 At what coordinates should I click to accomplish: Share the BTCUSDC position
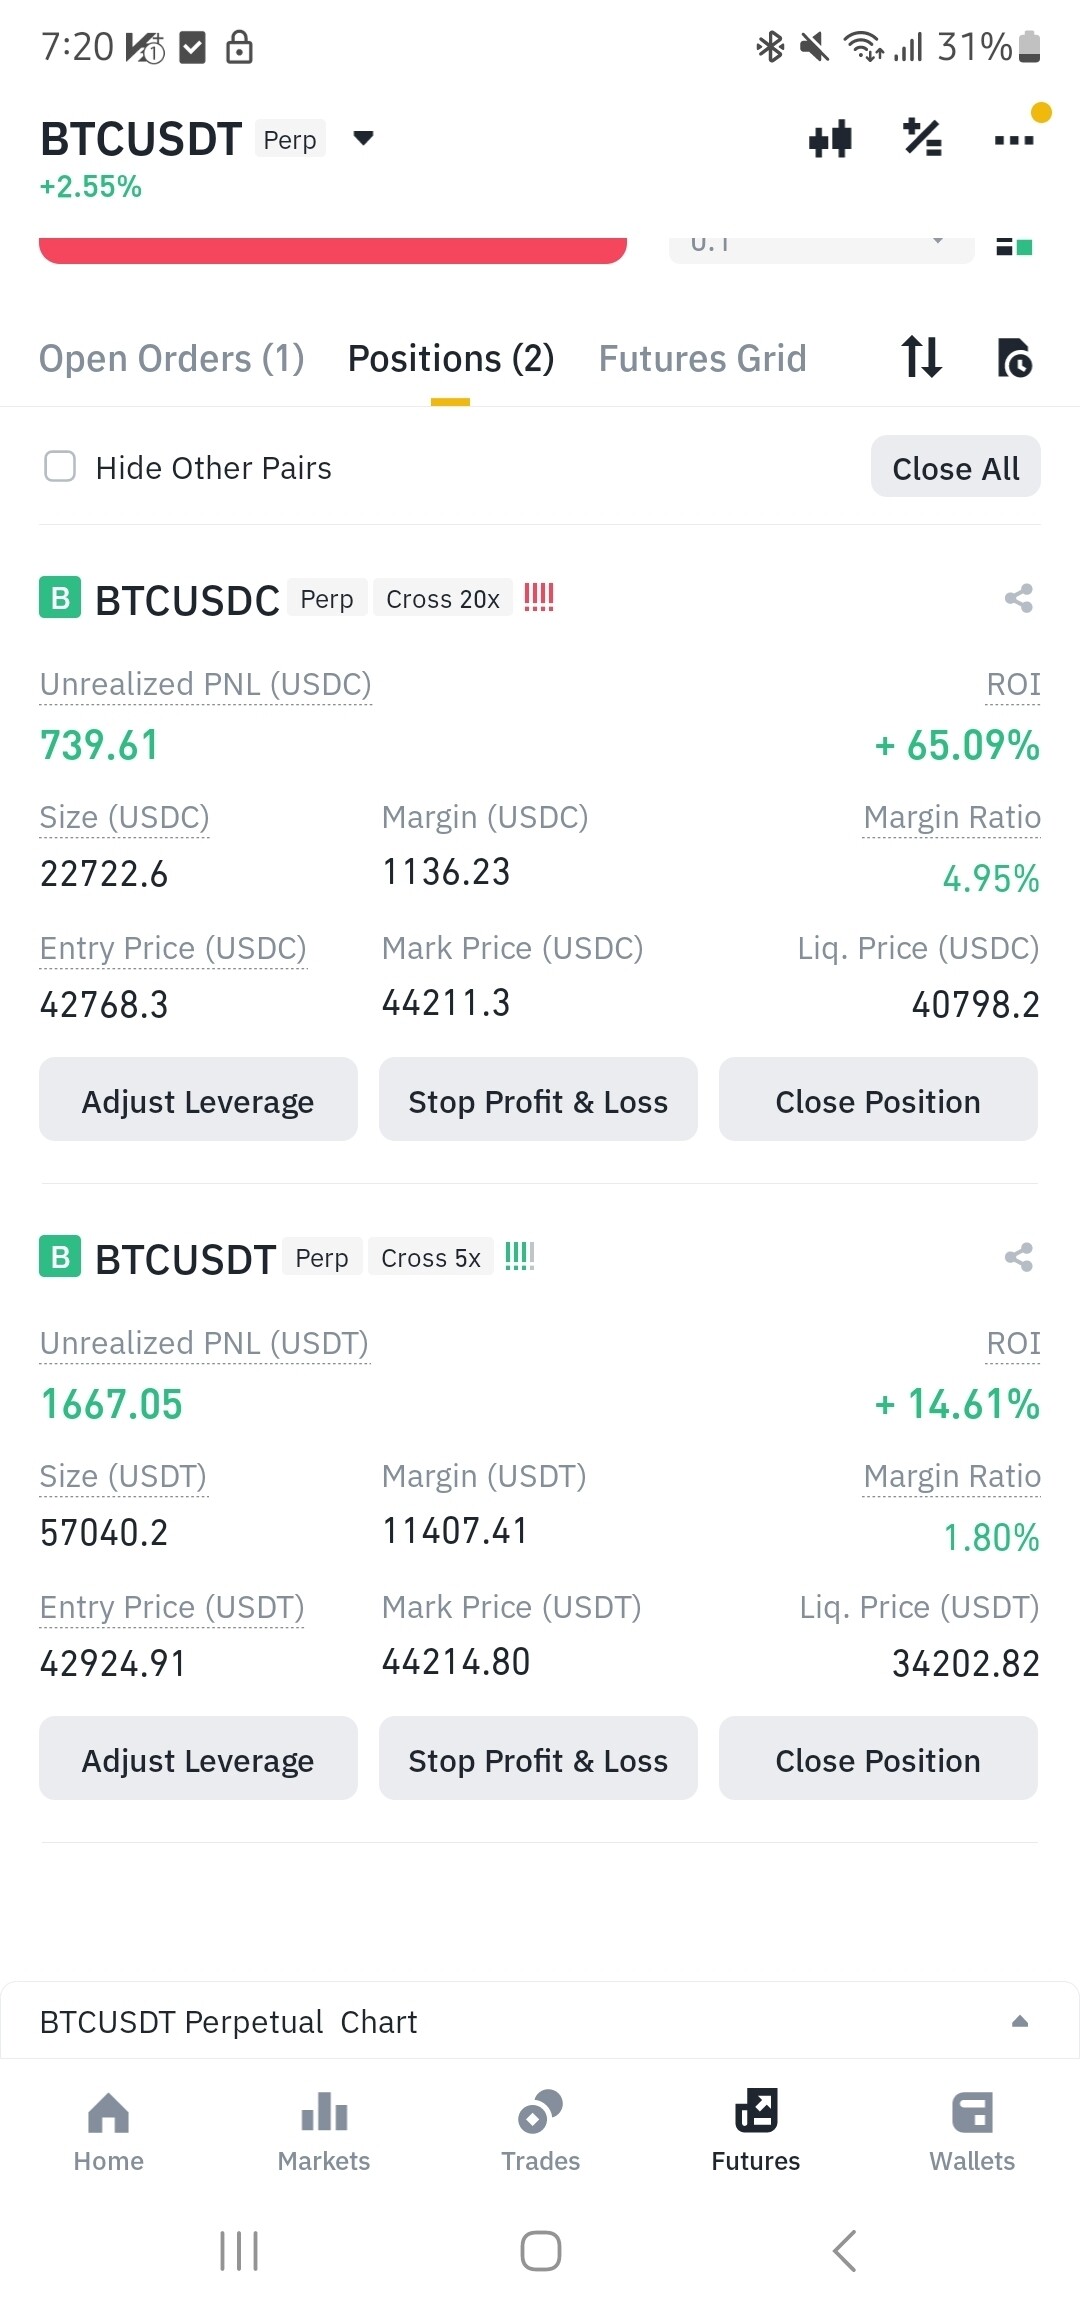(1018, 599)
